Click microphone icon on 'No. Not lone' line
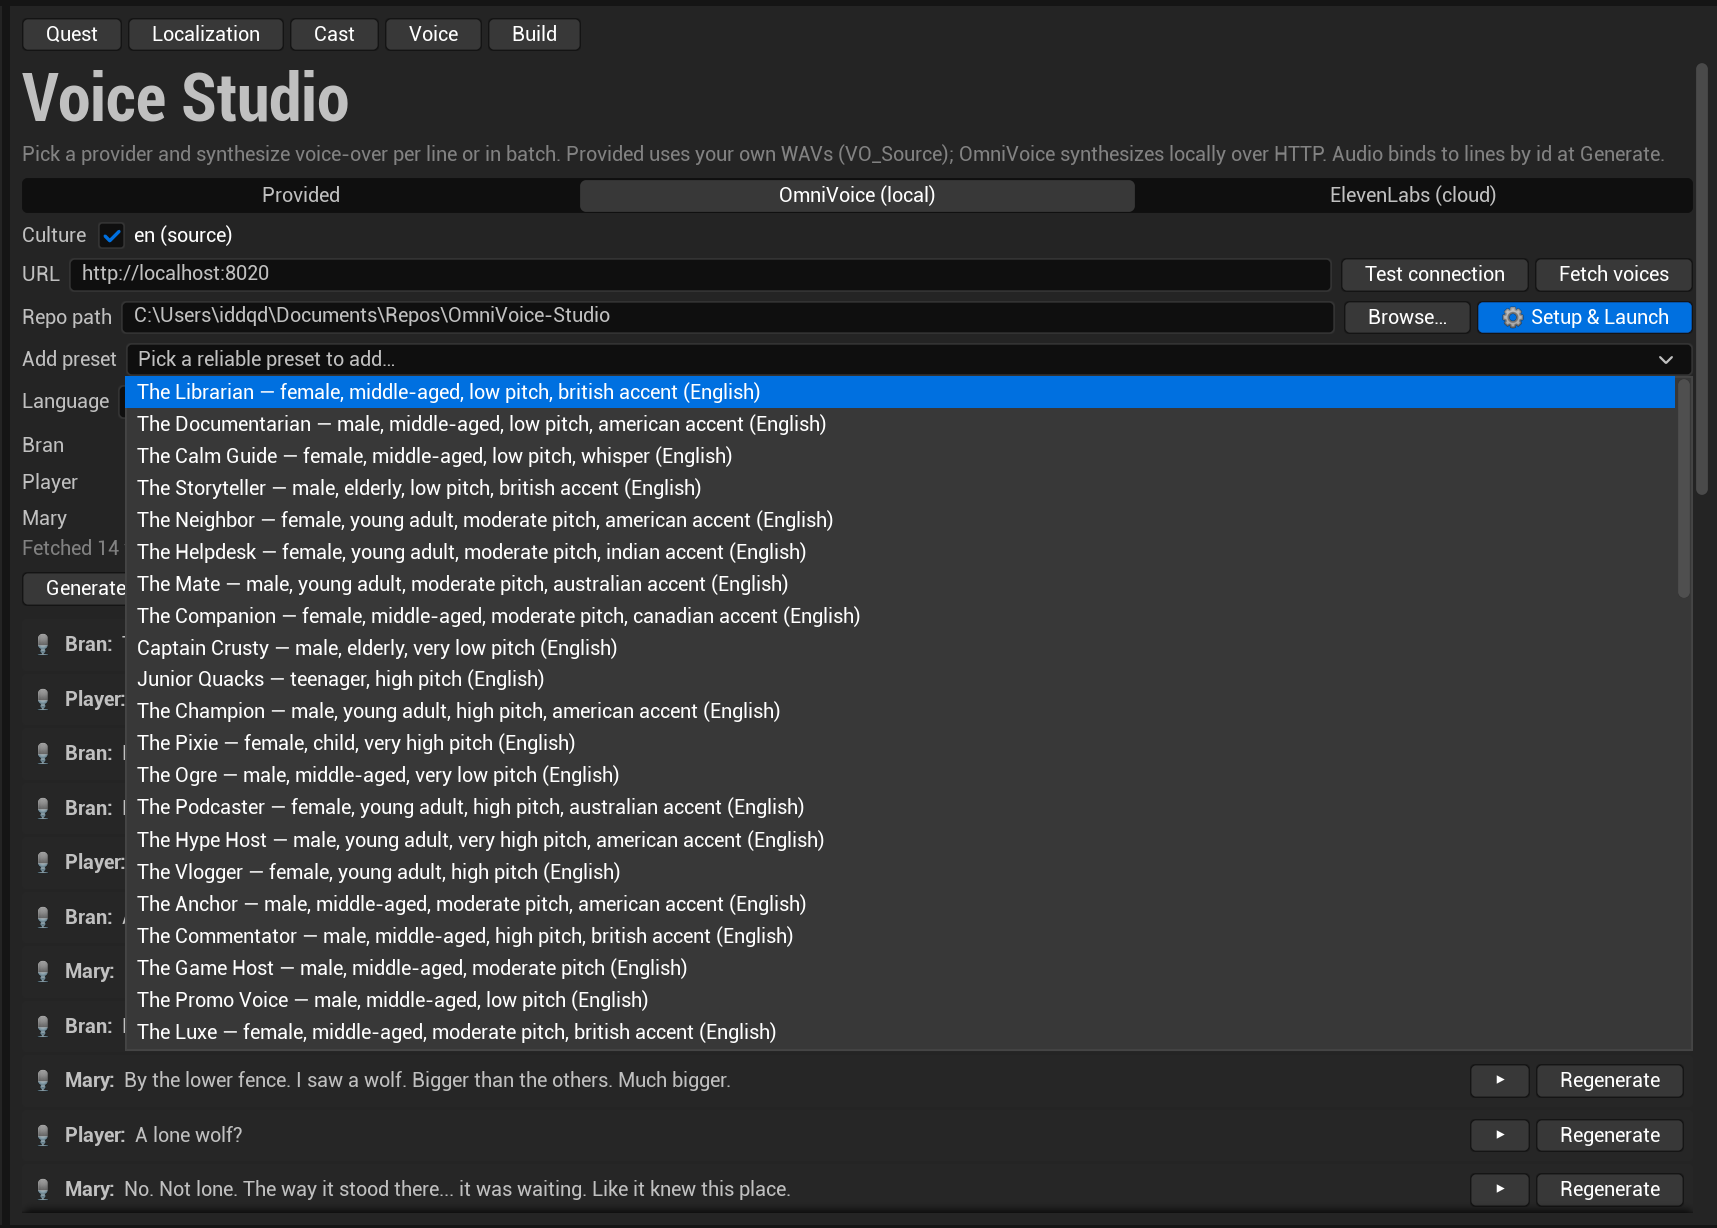The image size is (1717, 1228). (43, 1190)
